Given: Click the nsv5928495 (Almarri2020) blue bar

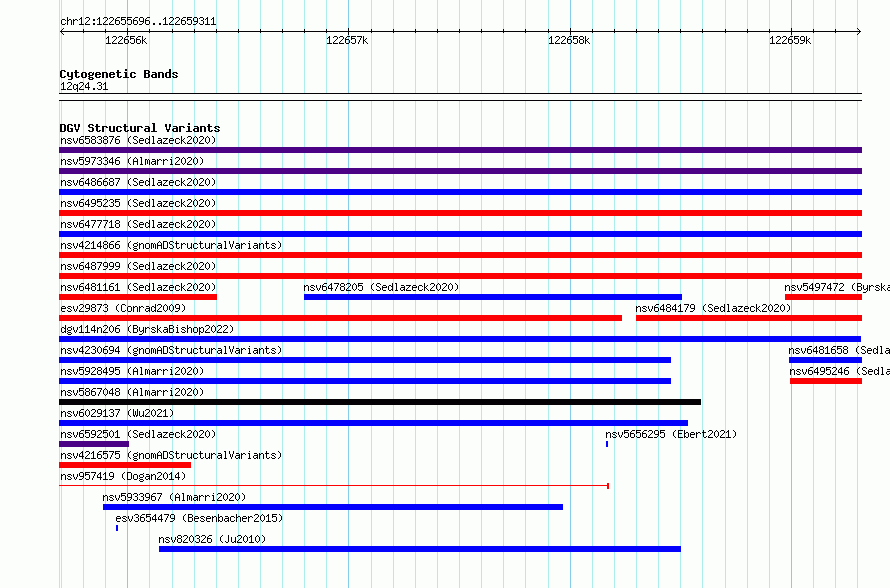Looking at the screenshot, I should click(x=365, y=381).
